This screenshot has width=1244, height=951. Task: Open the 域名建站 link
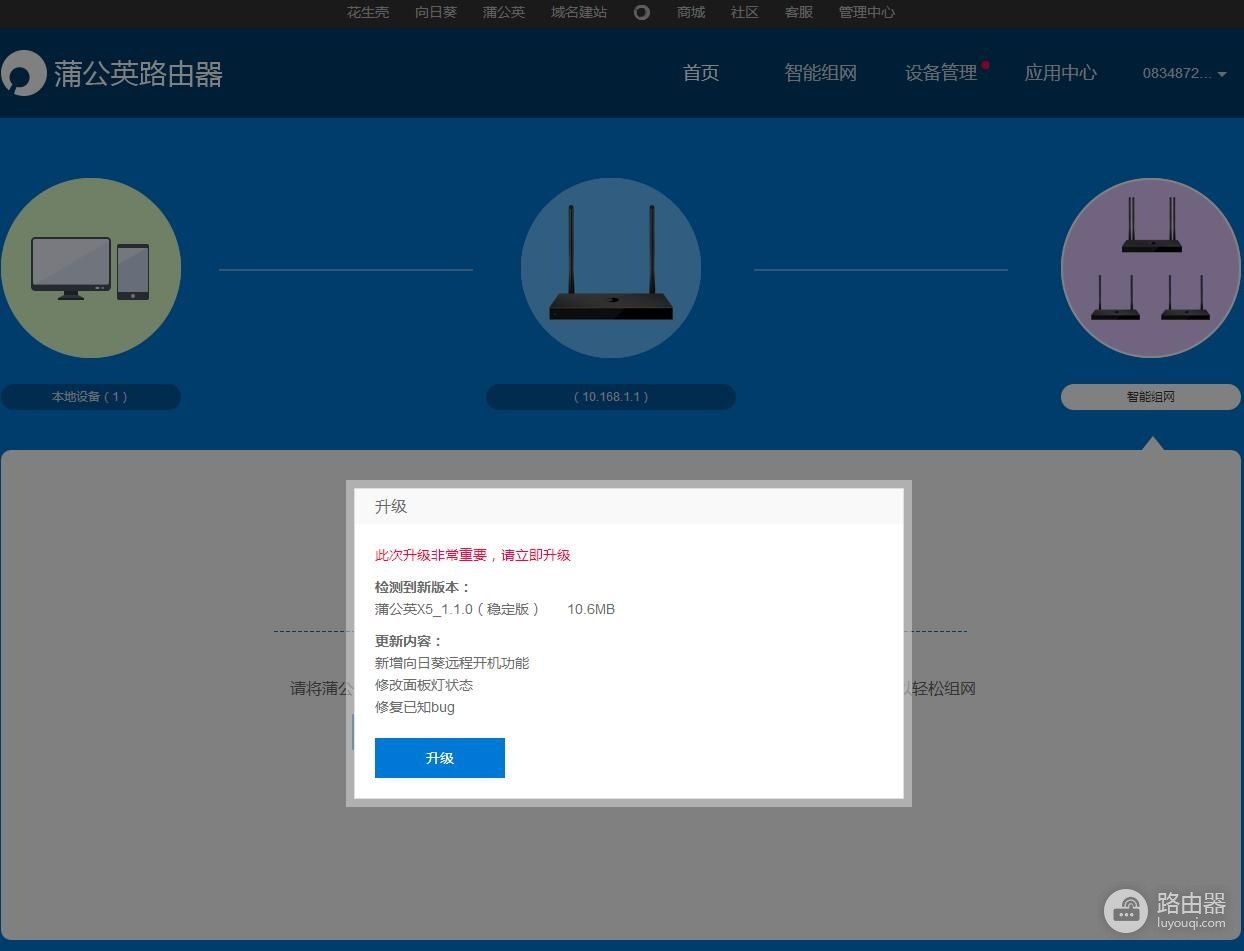click(x=579, y=12)
